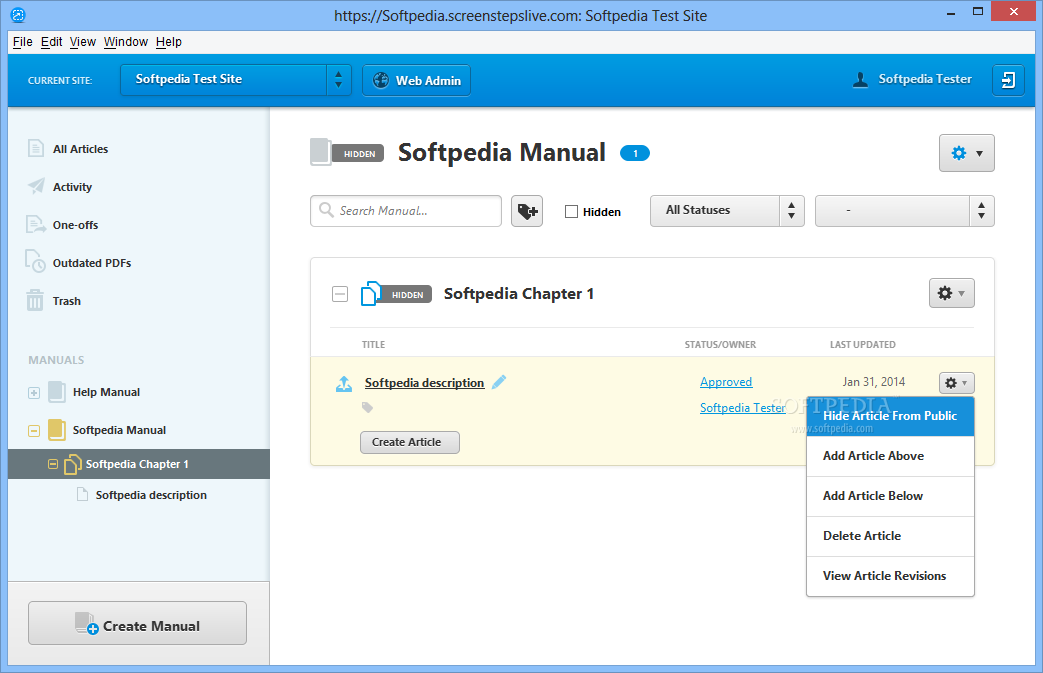Open the manual gear settings dropdown
This screenshot has height=673, width=1043.
pos(967,153)
